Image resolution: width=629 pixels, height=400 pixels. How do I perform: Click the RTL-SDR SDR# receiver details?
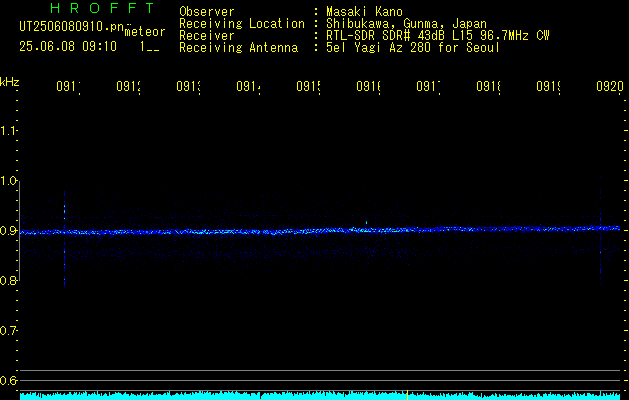click(438, 36)
